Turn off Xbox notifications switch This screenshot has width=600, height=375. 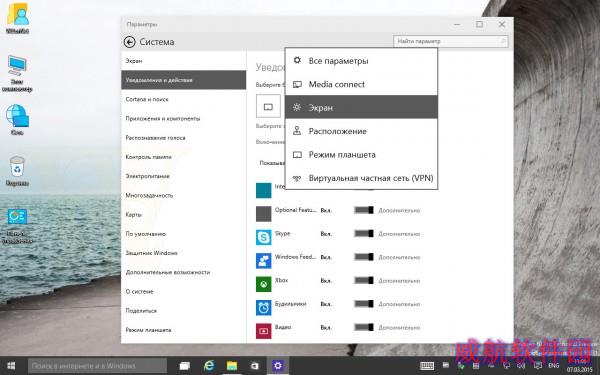(364, 280)
